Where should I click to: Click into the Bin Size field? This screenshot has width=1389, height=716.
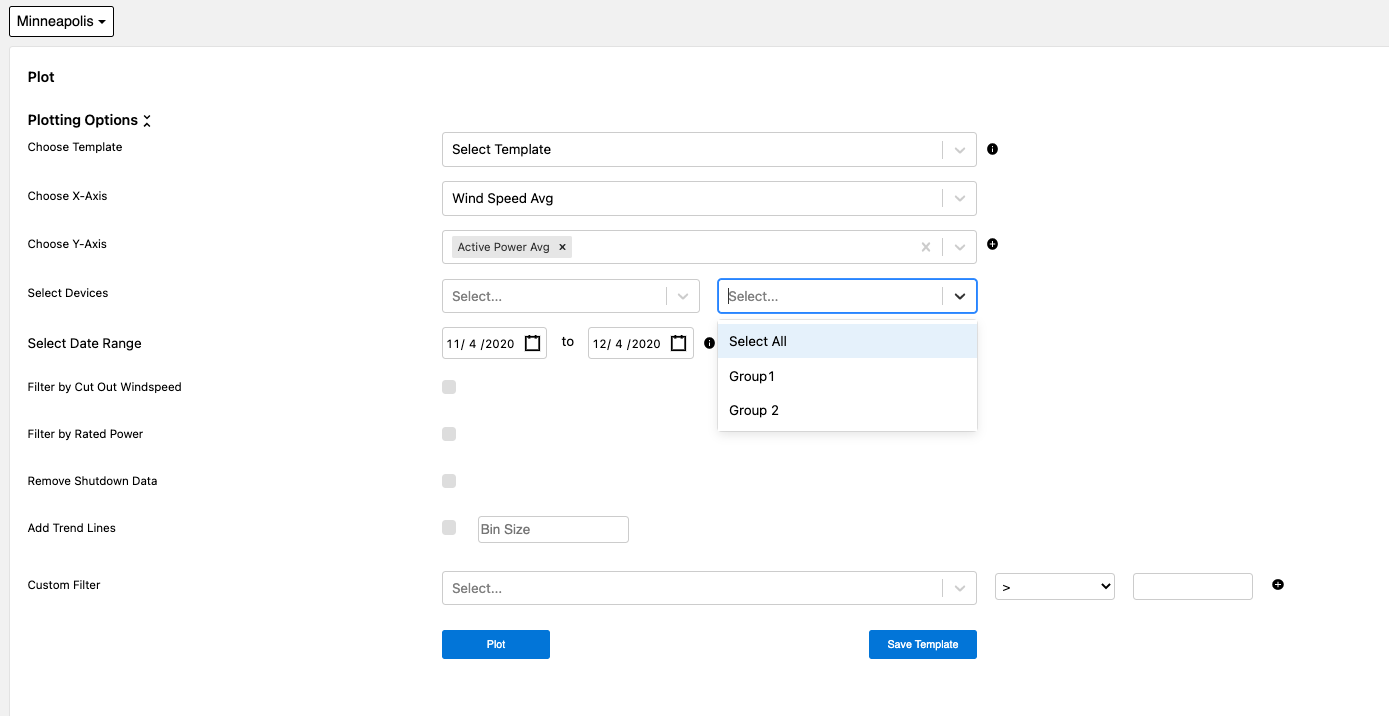(553, 529)
